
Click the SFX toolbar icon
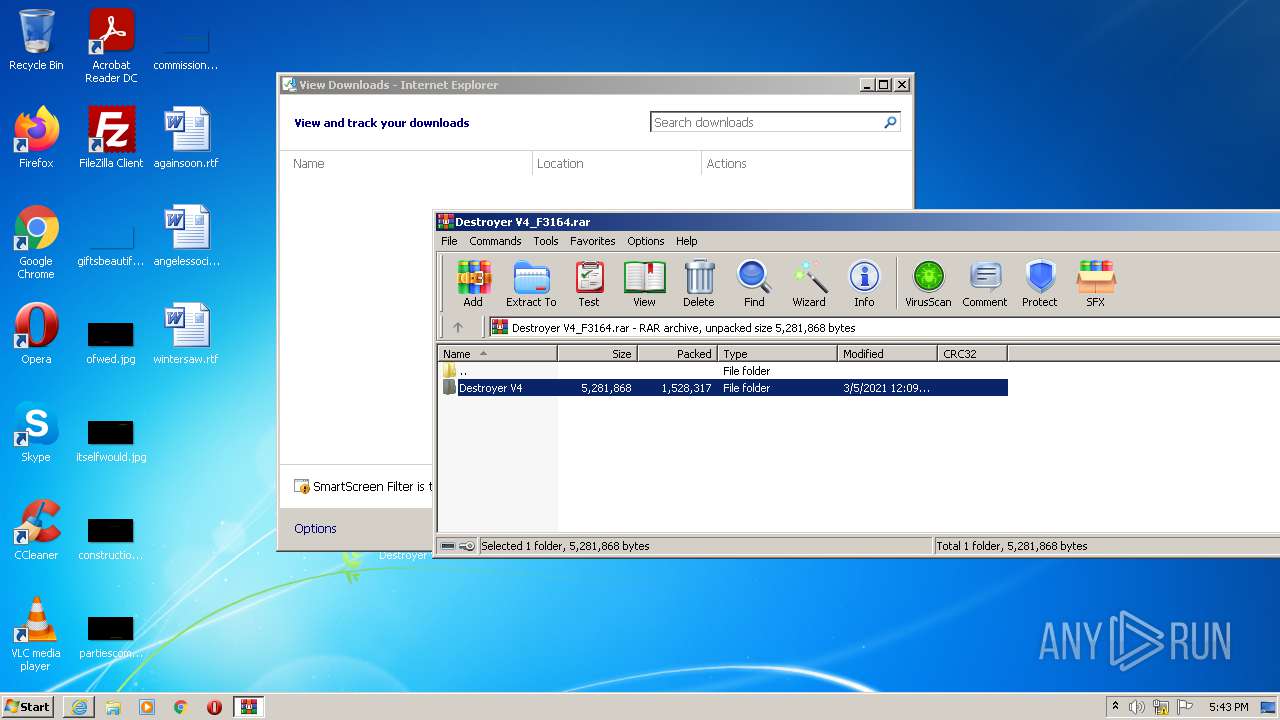(1096, 284)
